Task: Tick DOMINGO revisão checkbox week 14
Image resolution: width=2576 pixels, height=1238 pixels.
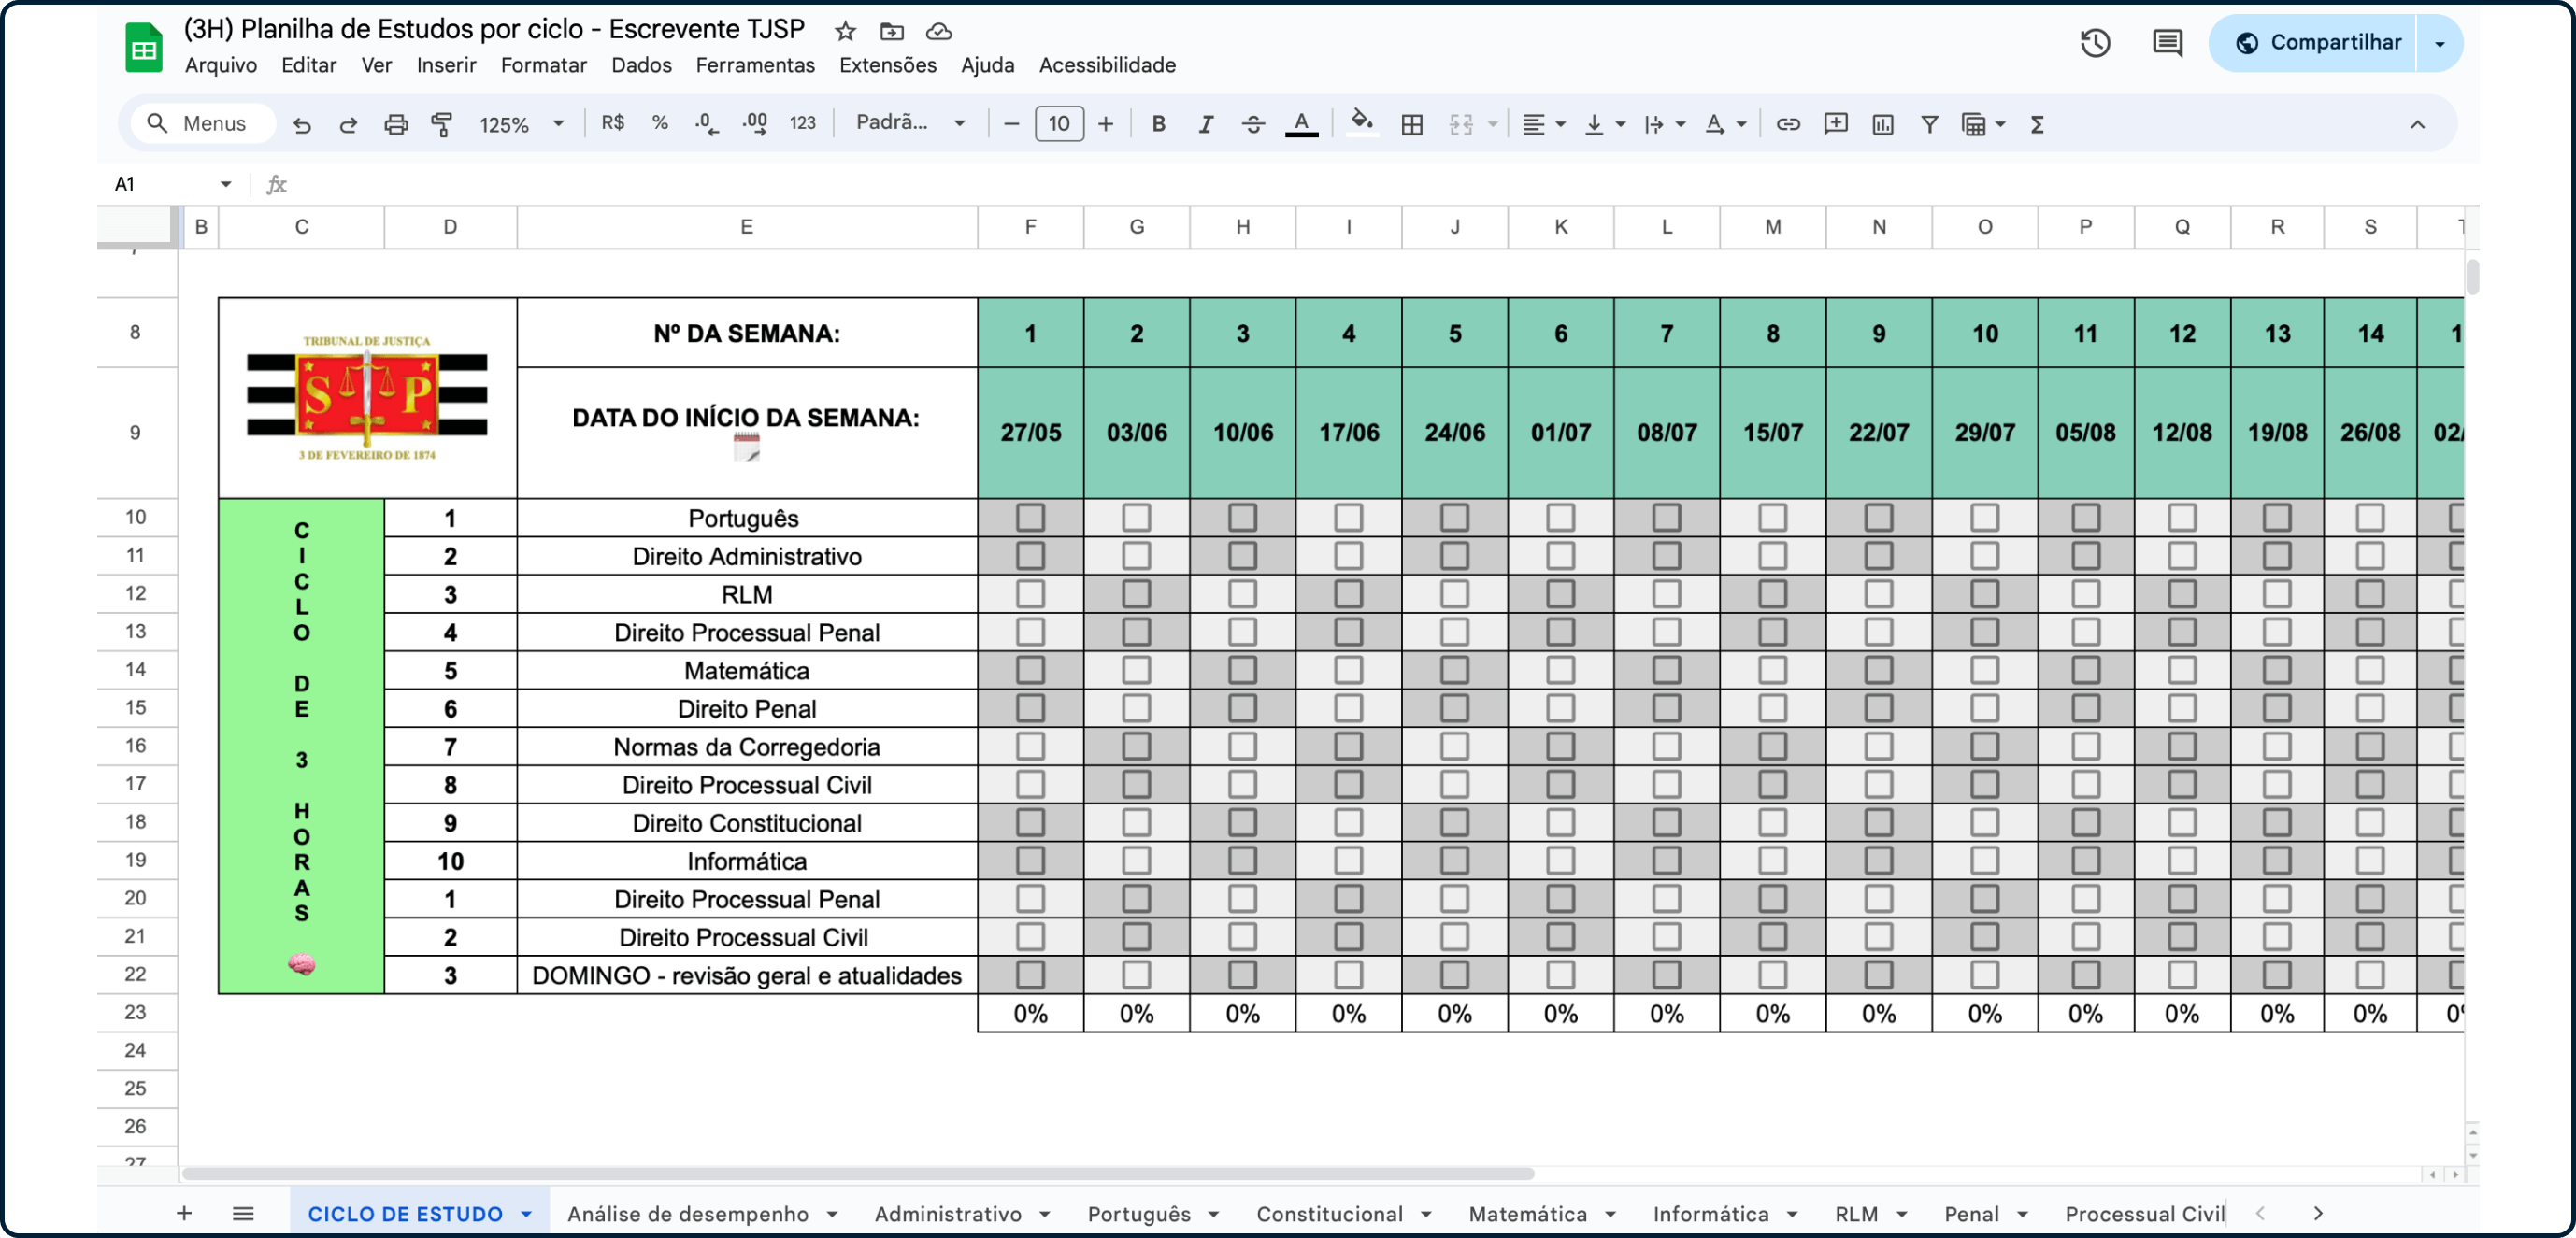Action: click(x=2369, y=974)
